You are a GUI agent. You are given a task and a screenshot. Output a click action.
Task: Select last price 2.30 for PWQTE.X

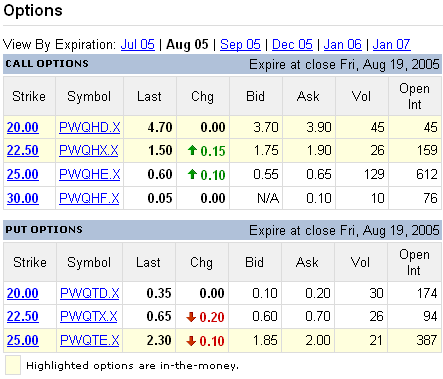159,340
